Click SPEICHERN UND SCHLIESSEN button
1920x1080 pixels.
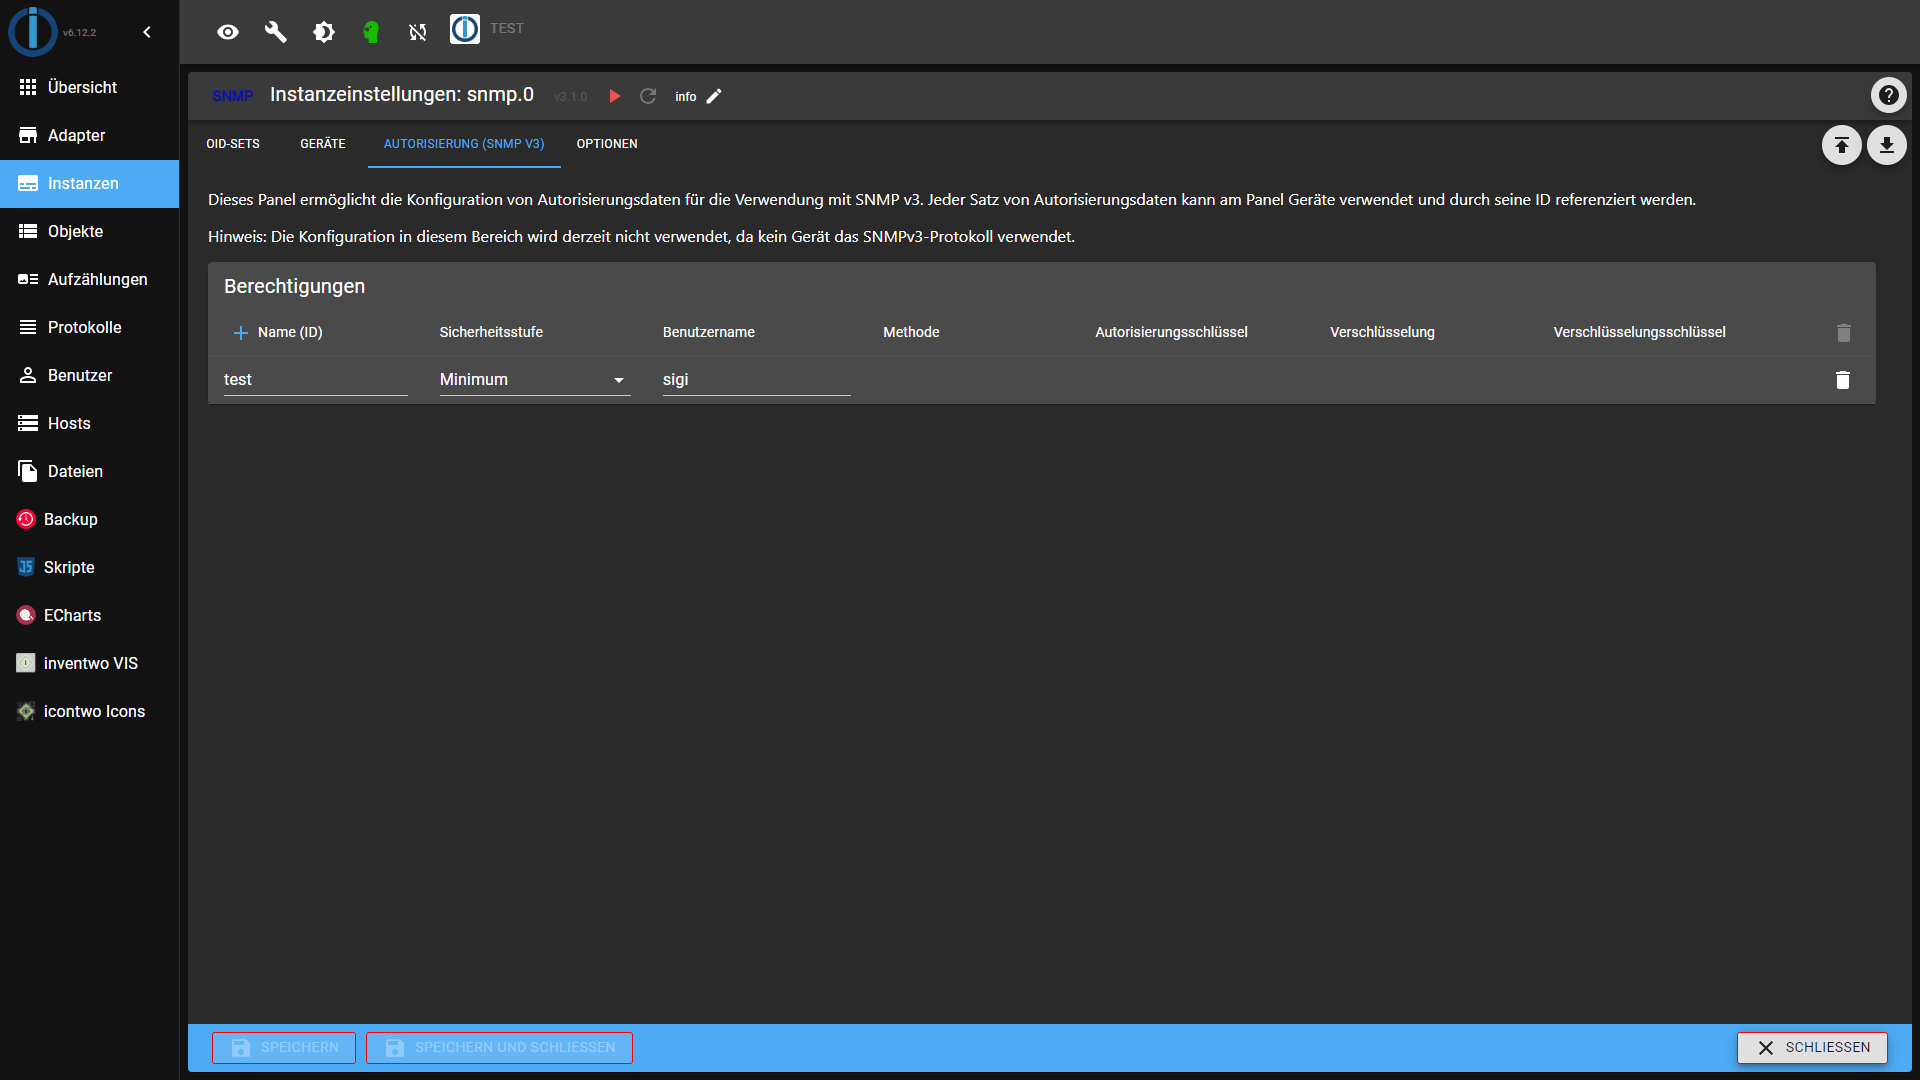click(499, 1047)
